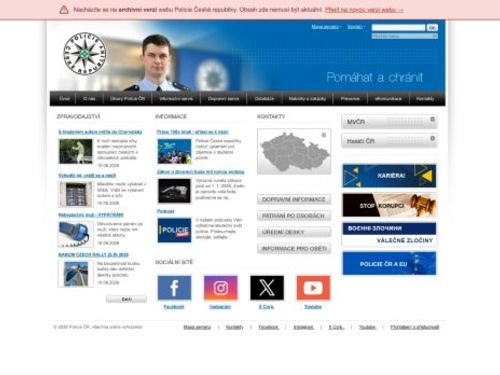Open the Facebook link in footer

269,327
